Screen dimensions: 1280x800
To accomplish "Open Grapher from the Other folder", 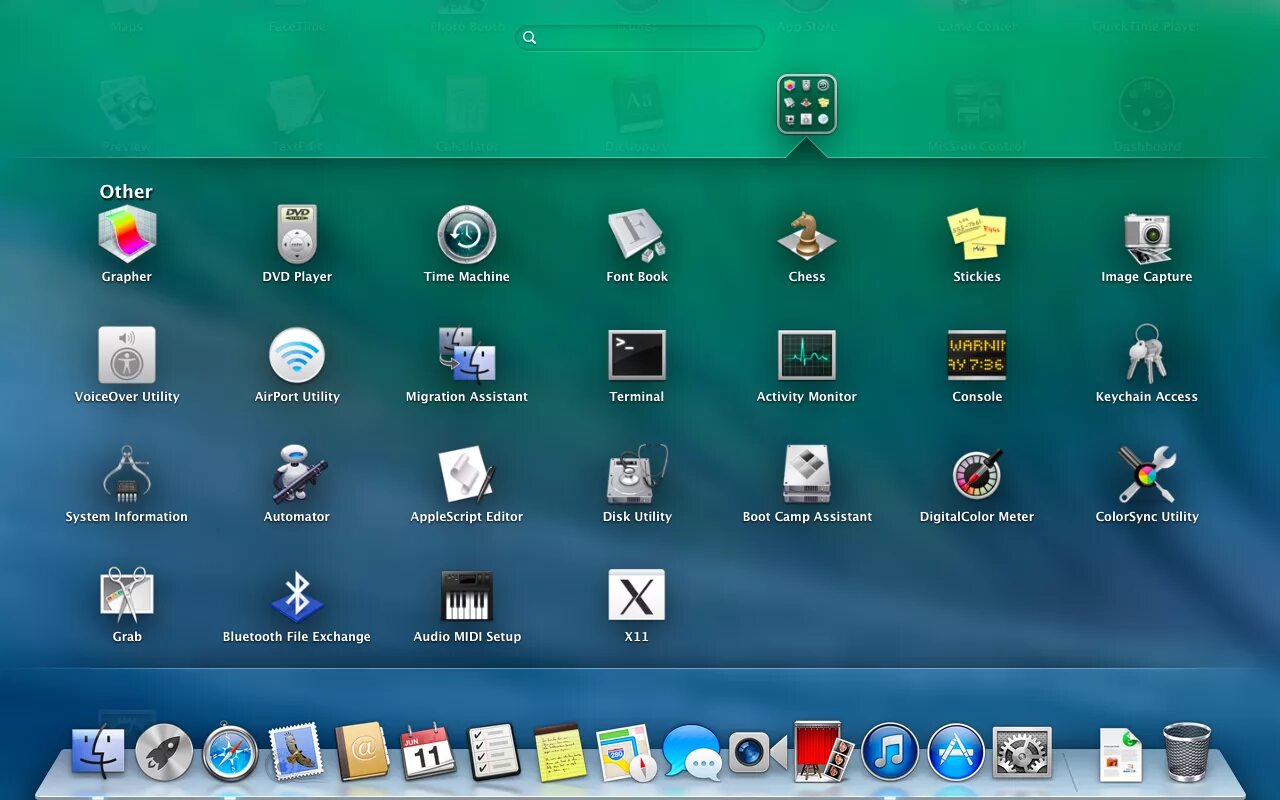I will click(x=127, y=235).
